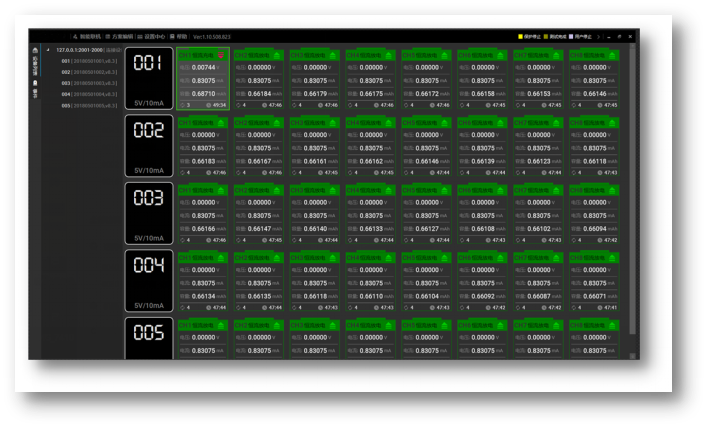Click the discharge icon on unit 002 CH5
Screen dimensions: 709x429
coord(445,123)
